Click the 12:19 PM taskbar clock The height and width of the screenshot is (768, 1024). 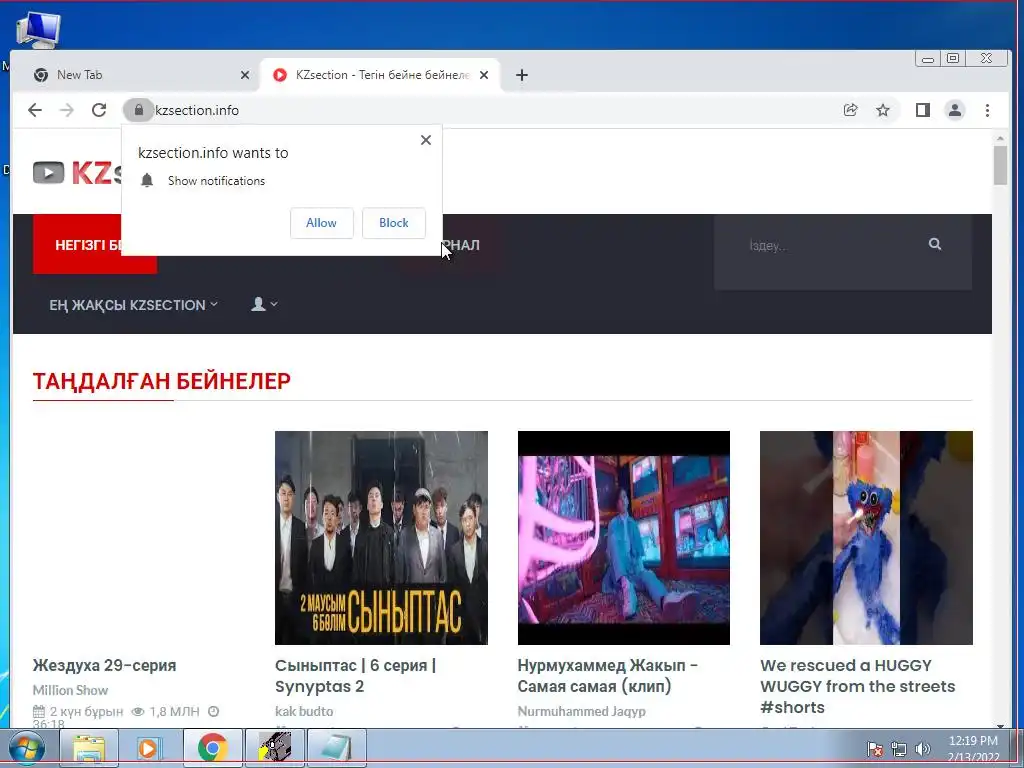tap(973, 741)
